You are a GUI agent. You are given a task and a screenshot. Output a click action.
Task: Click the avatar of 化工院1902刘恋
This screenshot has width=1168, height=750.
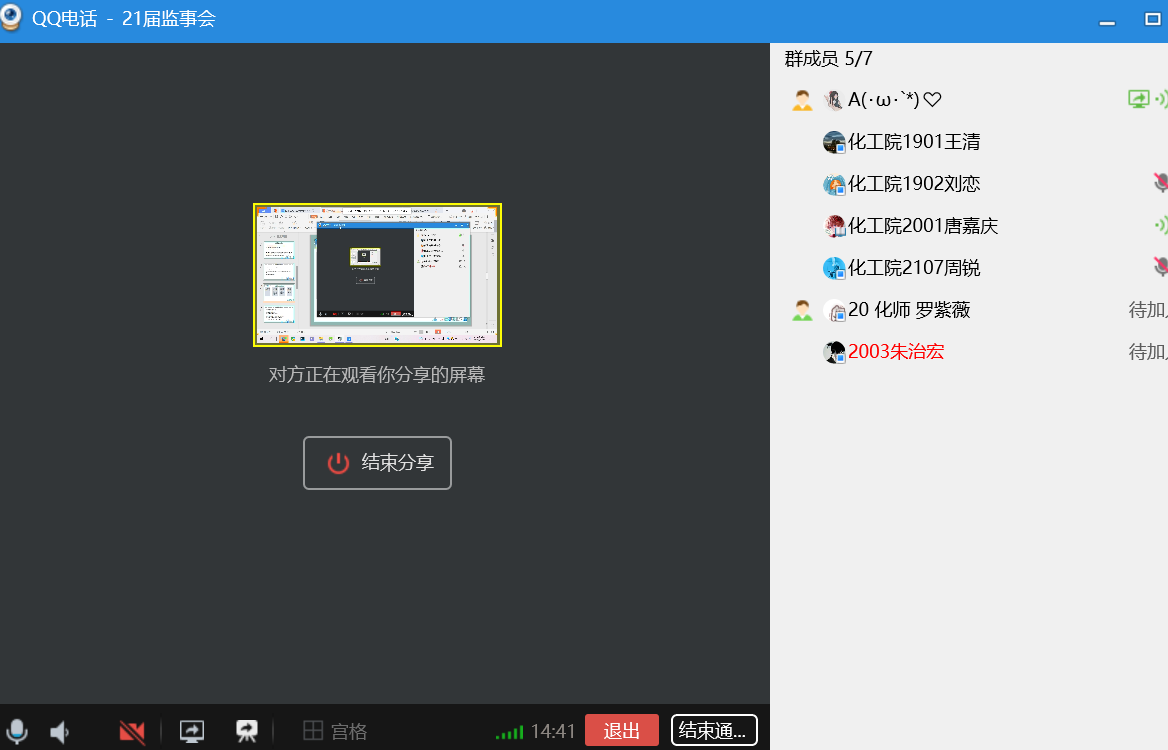[x=834, y=184]
